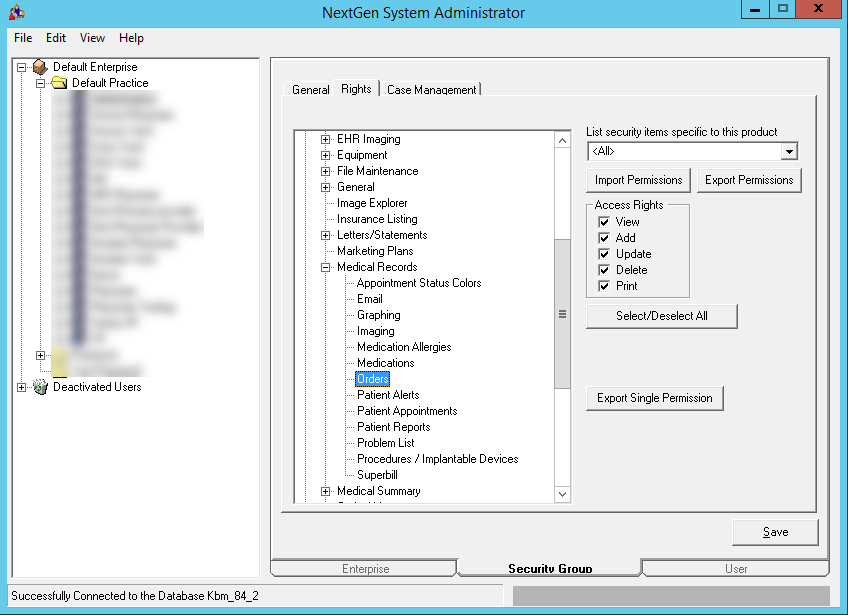Select Medication Allergies item
This screenshot has height=615, width=848.
click(404, 347)
